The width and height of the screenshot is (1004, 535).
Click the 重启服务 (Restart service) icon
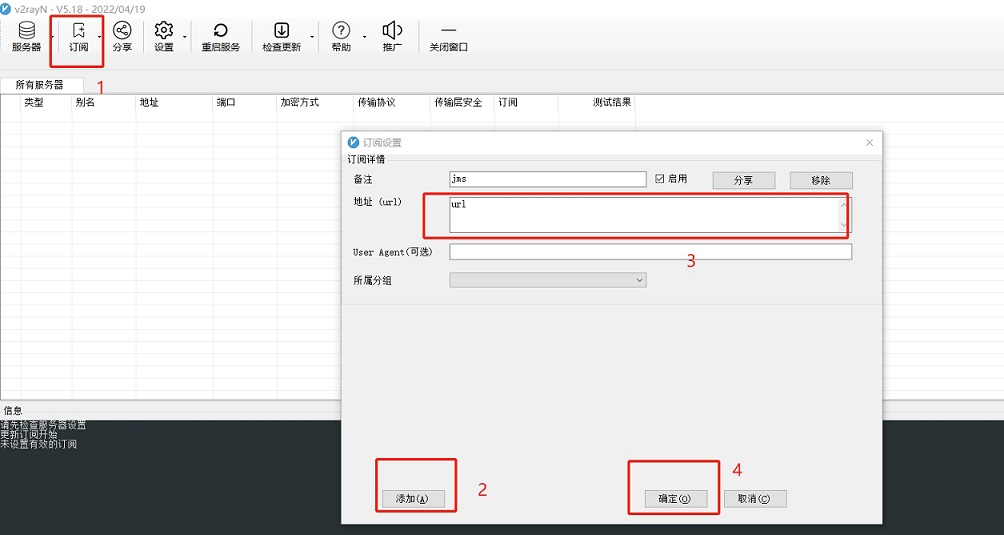click(220, 37)
